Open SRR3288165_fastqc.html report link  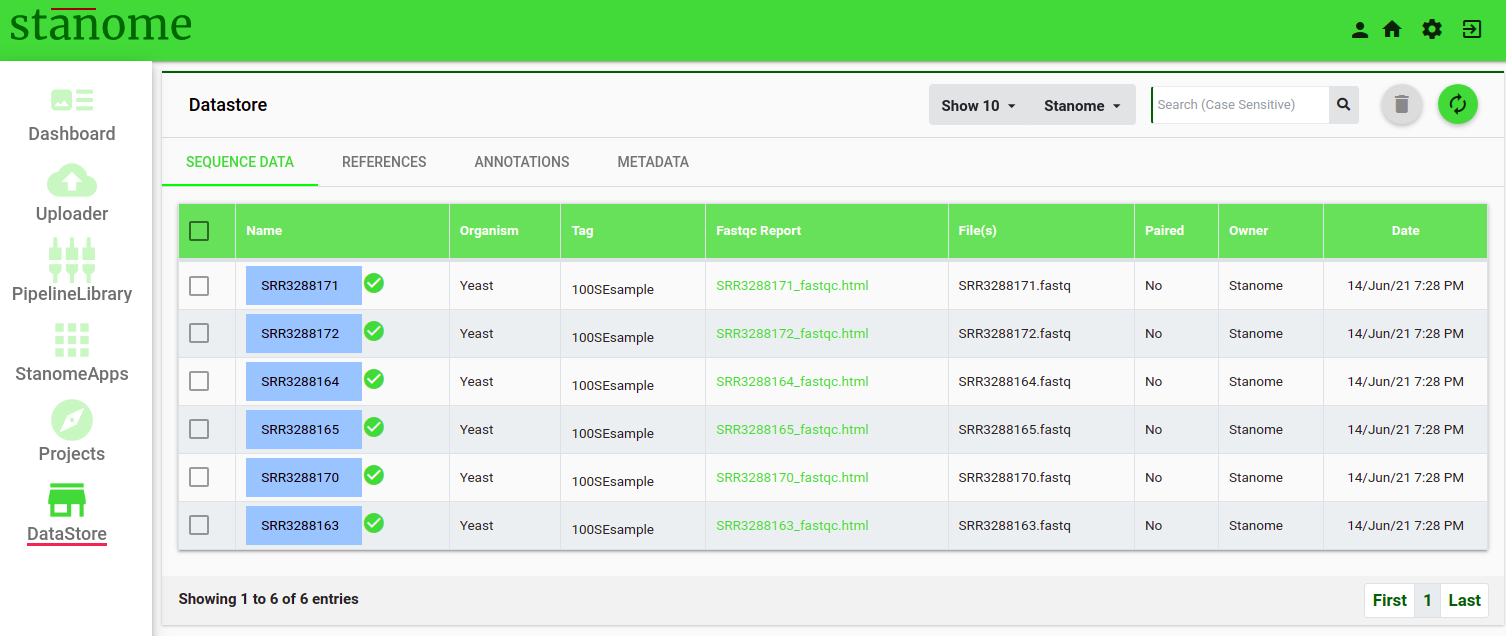[792, 430]
